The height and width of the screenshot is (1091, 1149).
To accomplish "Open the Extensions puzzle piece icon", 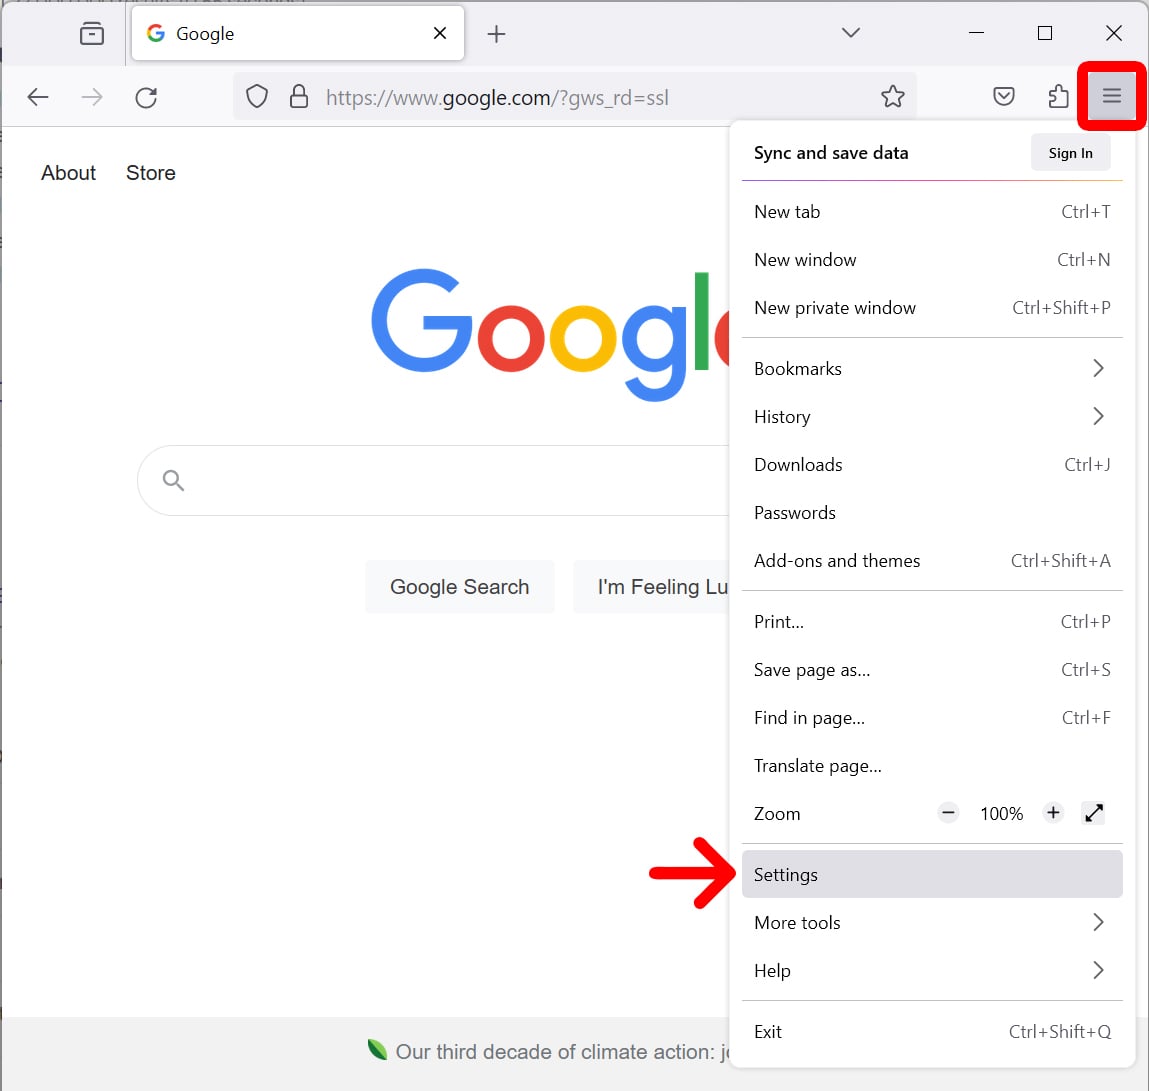I will 1058,96.
